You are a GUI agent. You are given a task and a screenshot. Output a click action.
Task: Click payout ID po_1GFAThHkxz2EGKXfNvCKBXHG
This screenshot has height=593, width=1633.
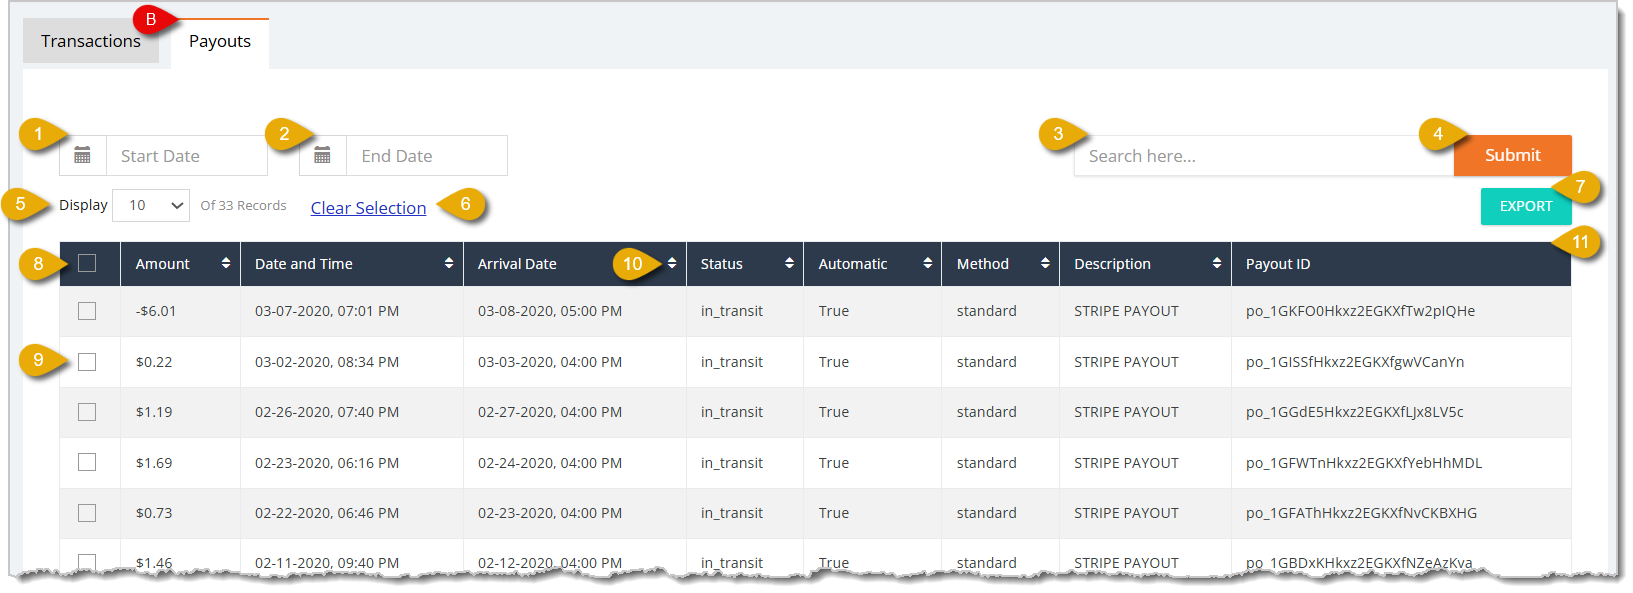pos(1361,513)
